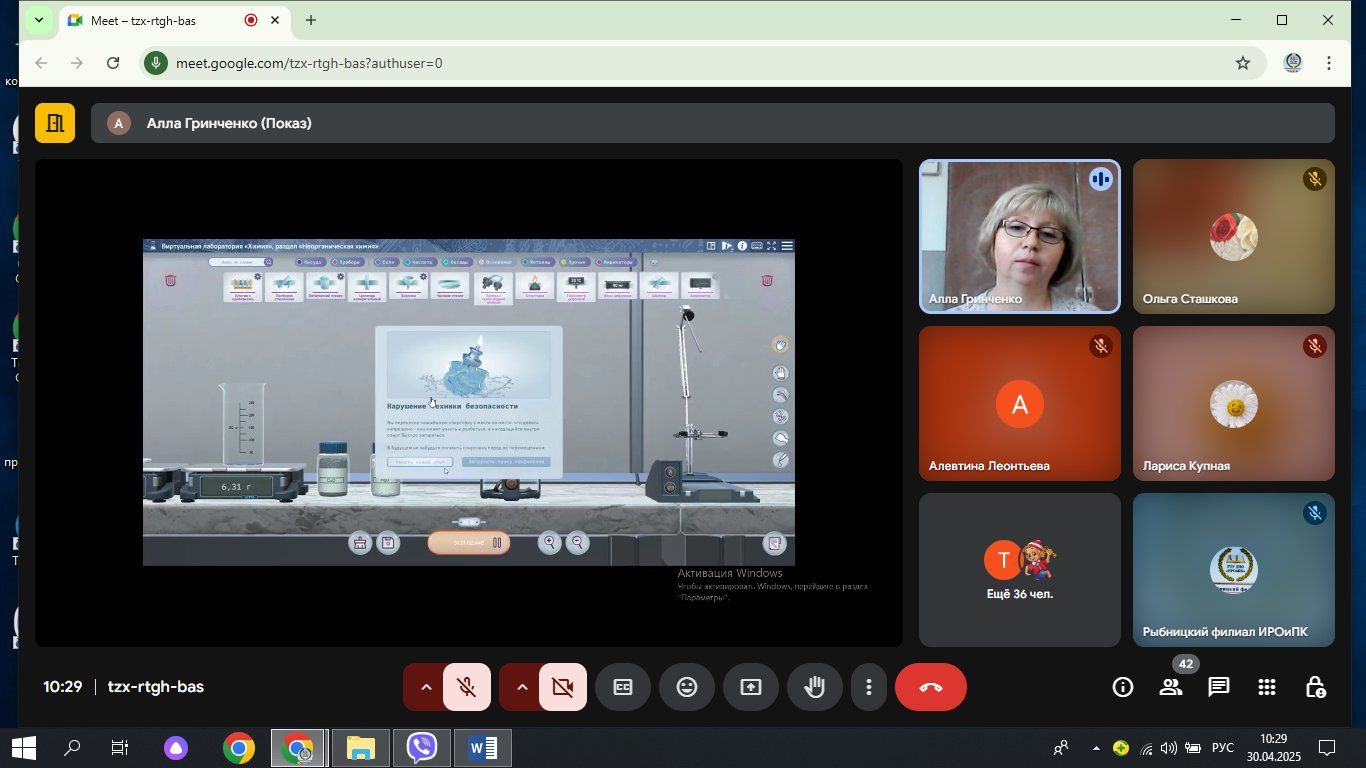Toggle the Индикаторы filter in the lab

click(x=615, y=262)
